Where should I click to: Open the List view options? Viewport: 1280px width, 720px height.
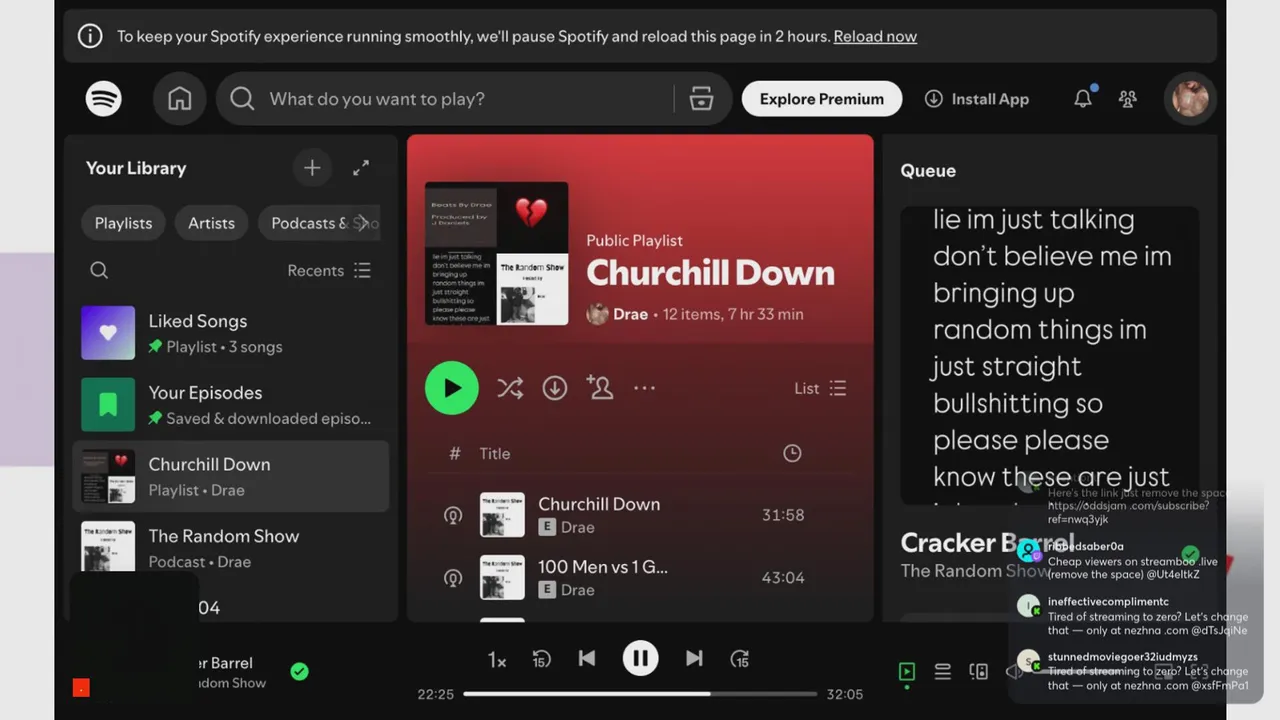coord(820,388)
